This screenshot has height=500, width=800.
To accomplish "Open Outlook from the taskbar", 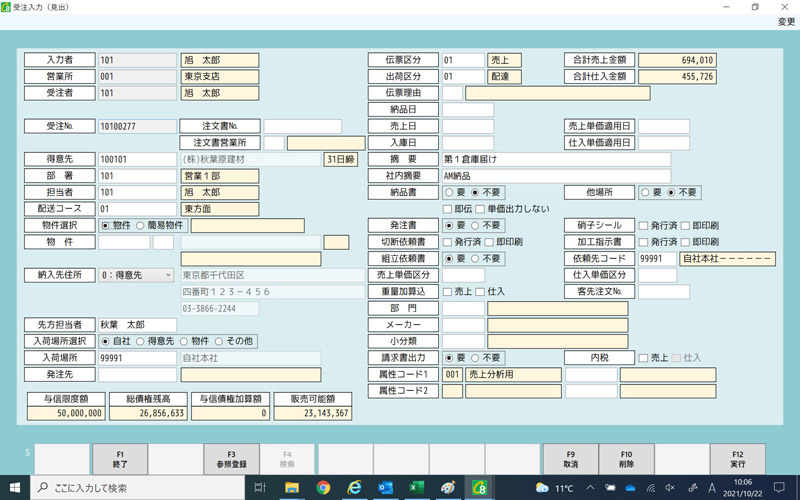I will [x=385, y=488].
